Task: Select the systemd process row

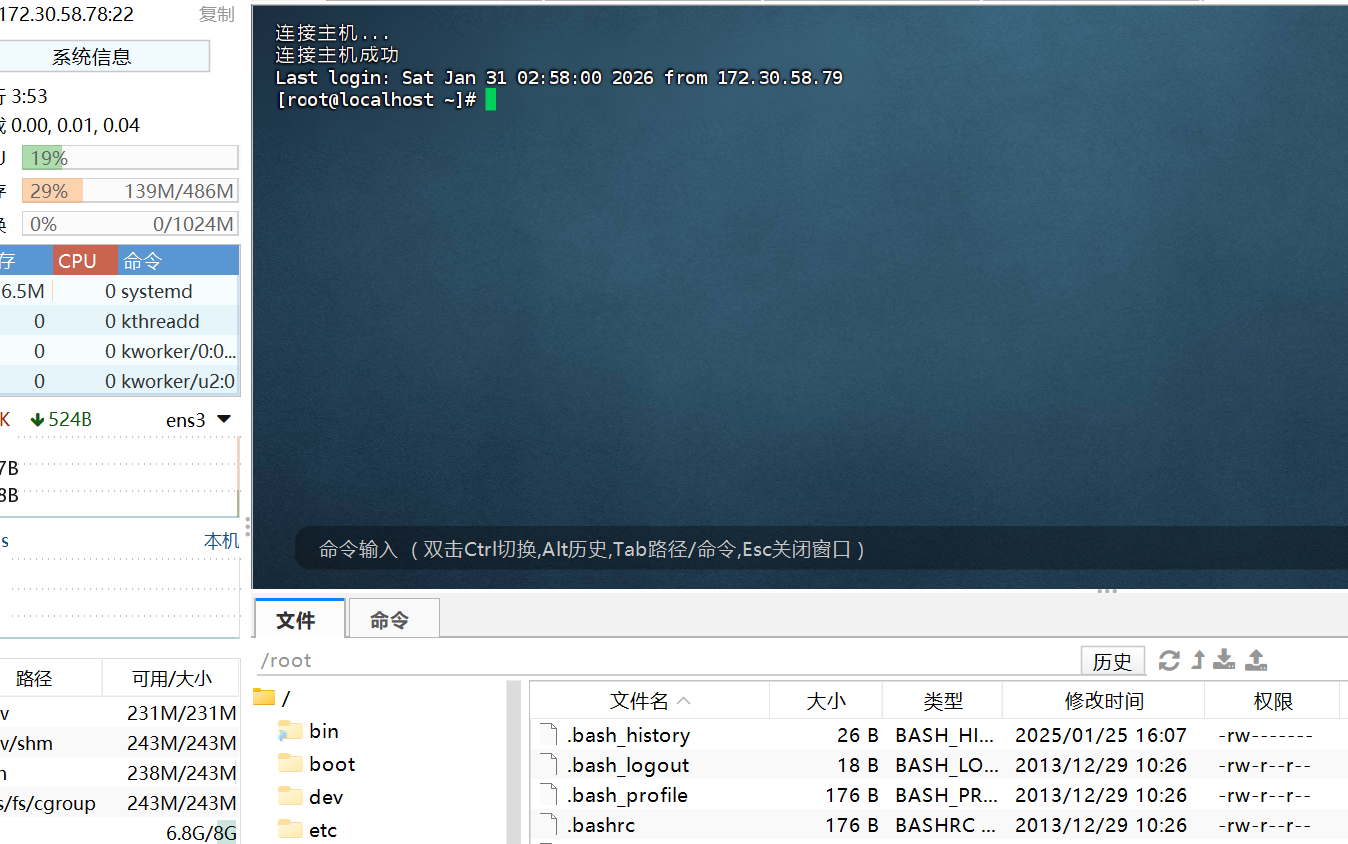Action: 119,291
